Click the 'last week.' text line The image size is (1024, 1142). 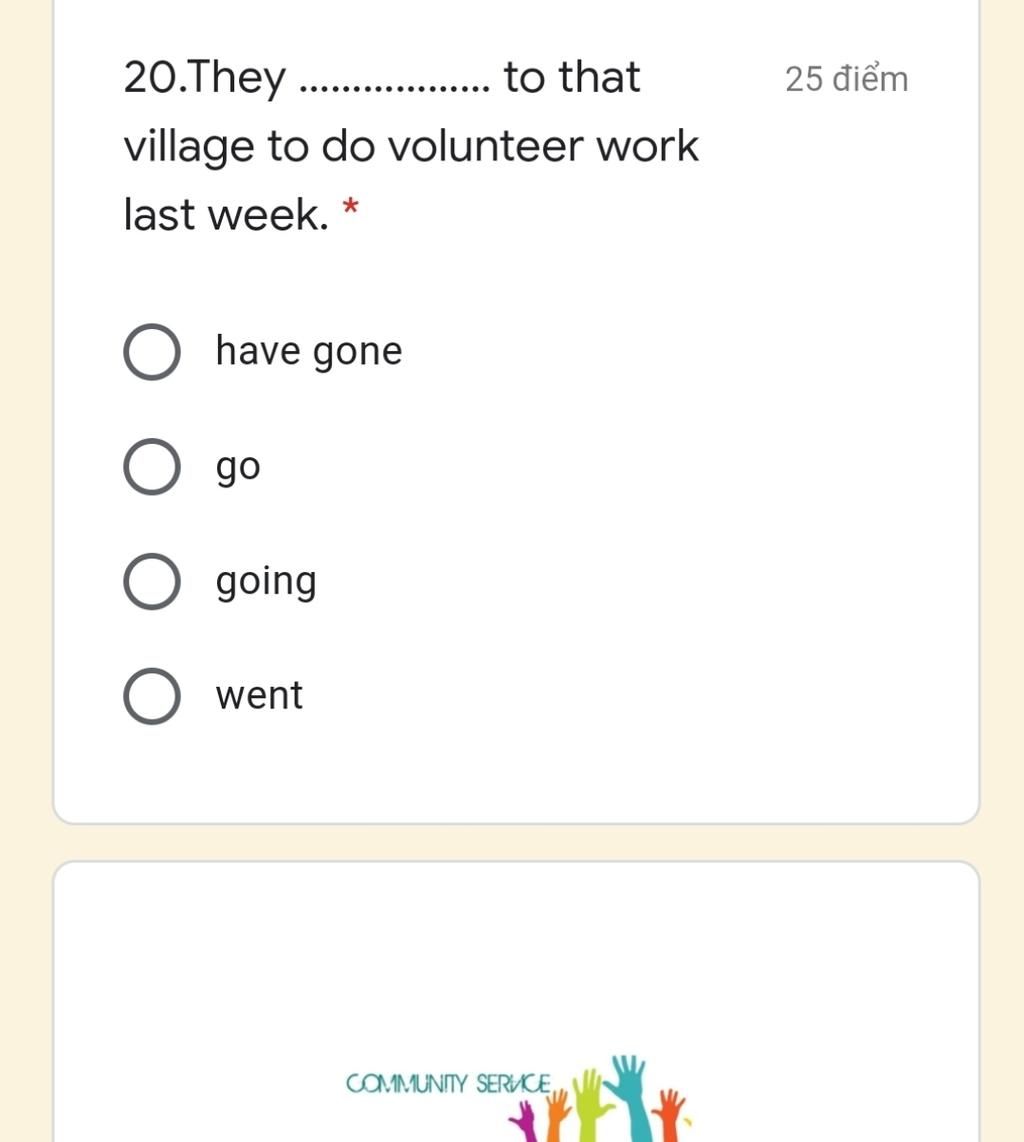click(227, 215)
